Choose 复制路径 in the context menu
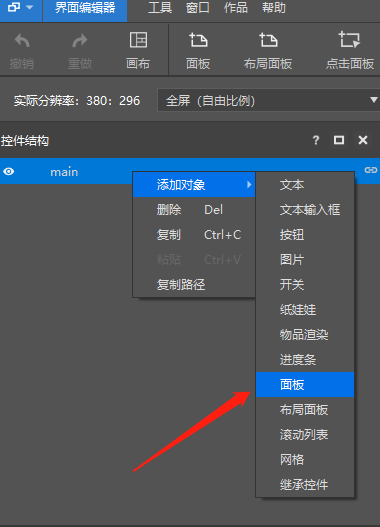 (194, 285)
